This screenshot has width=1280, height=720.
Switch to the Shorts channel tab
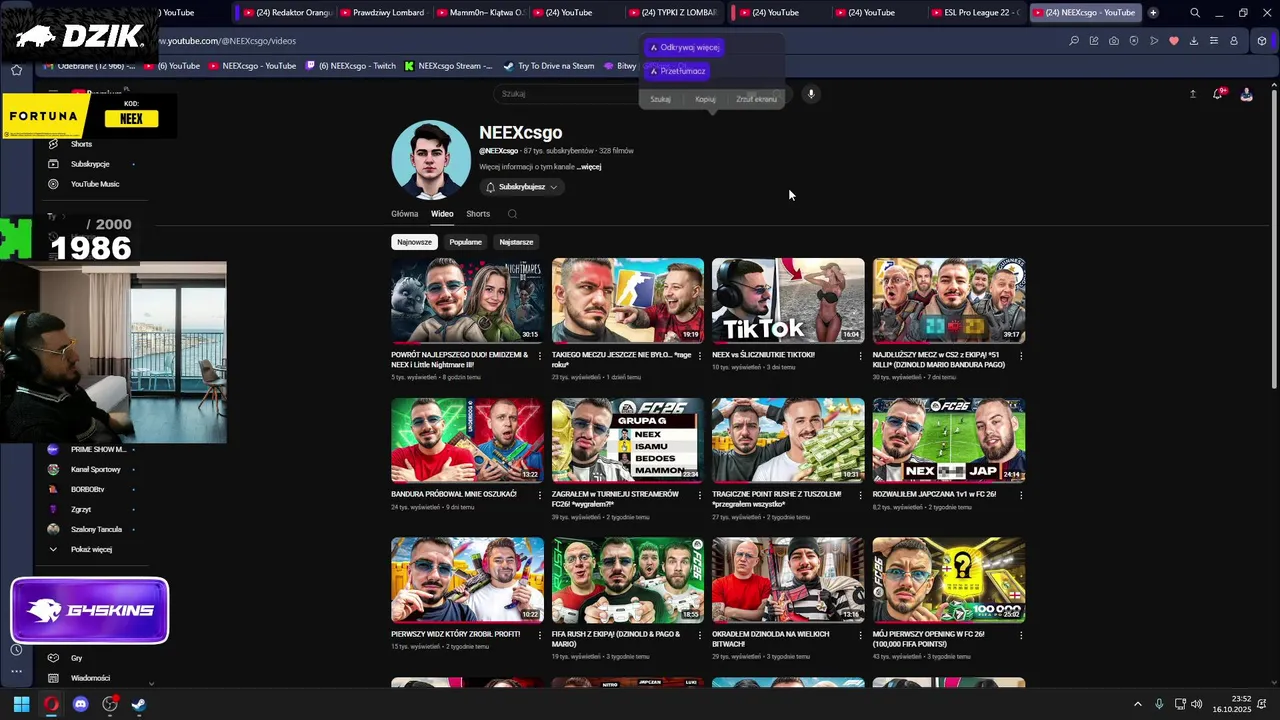tap(478, 214)
